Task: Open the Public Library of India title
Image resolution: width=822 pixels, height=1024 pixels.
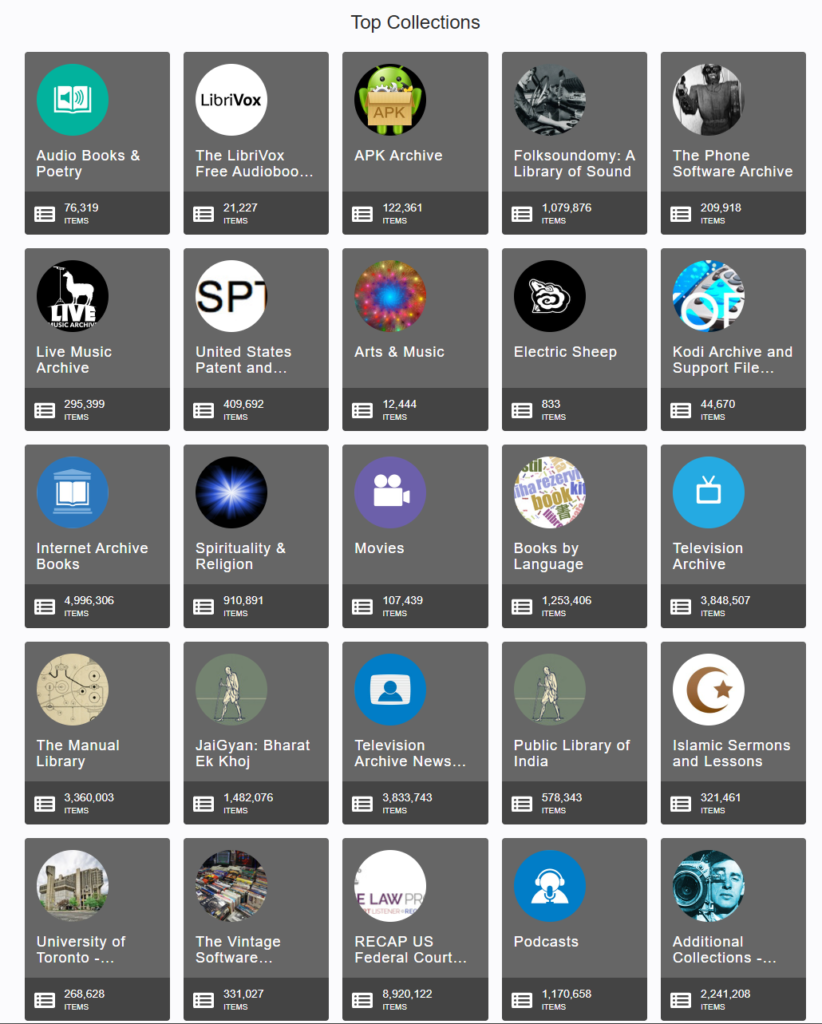Action: pos(571,753)
